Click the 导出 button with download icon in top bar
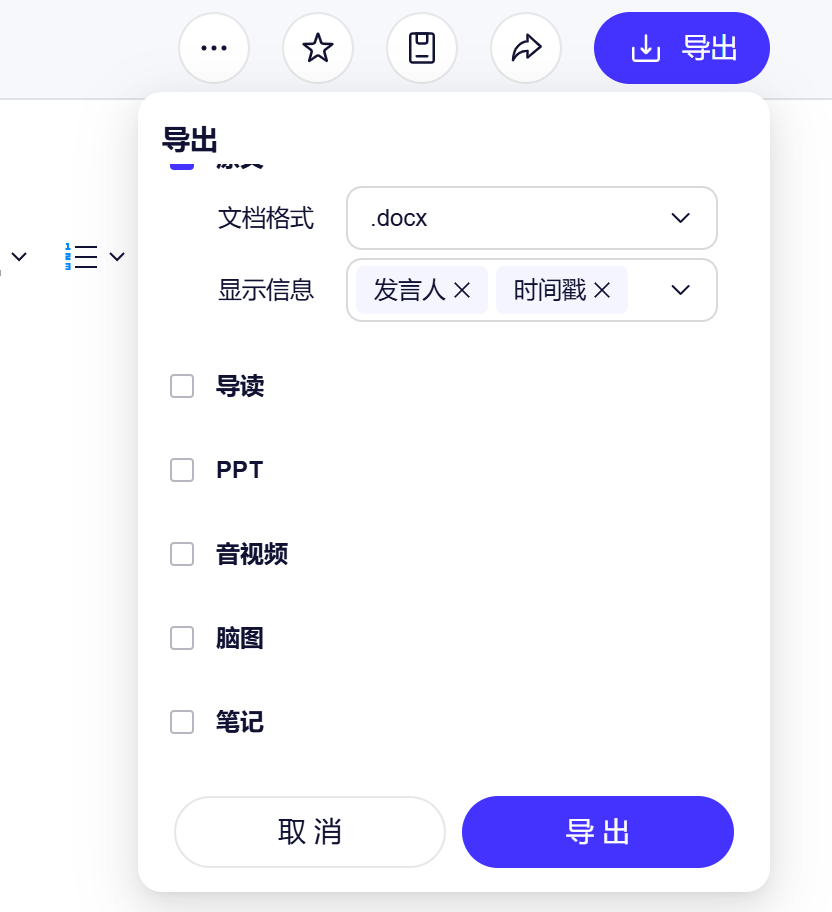The width and height of the screenshot is (832, 912). pos(681,47)
